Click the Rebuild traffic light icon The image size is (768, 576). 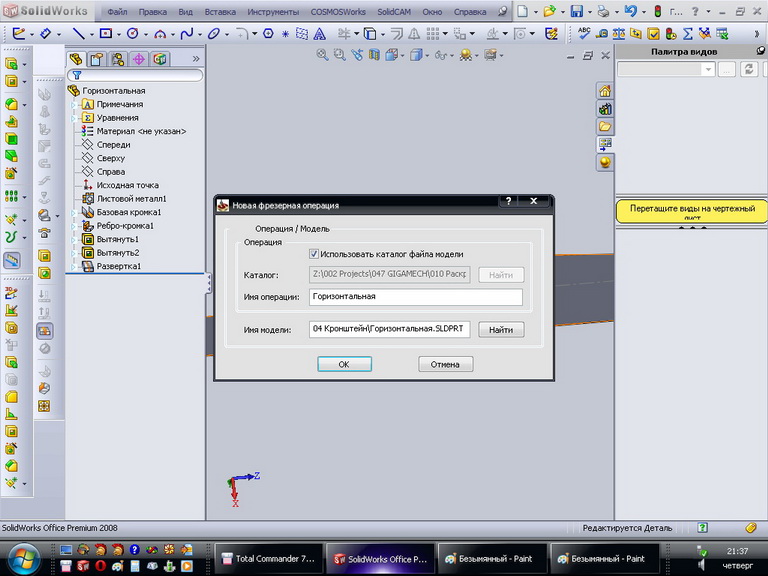tap(658, 11)
